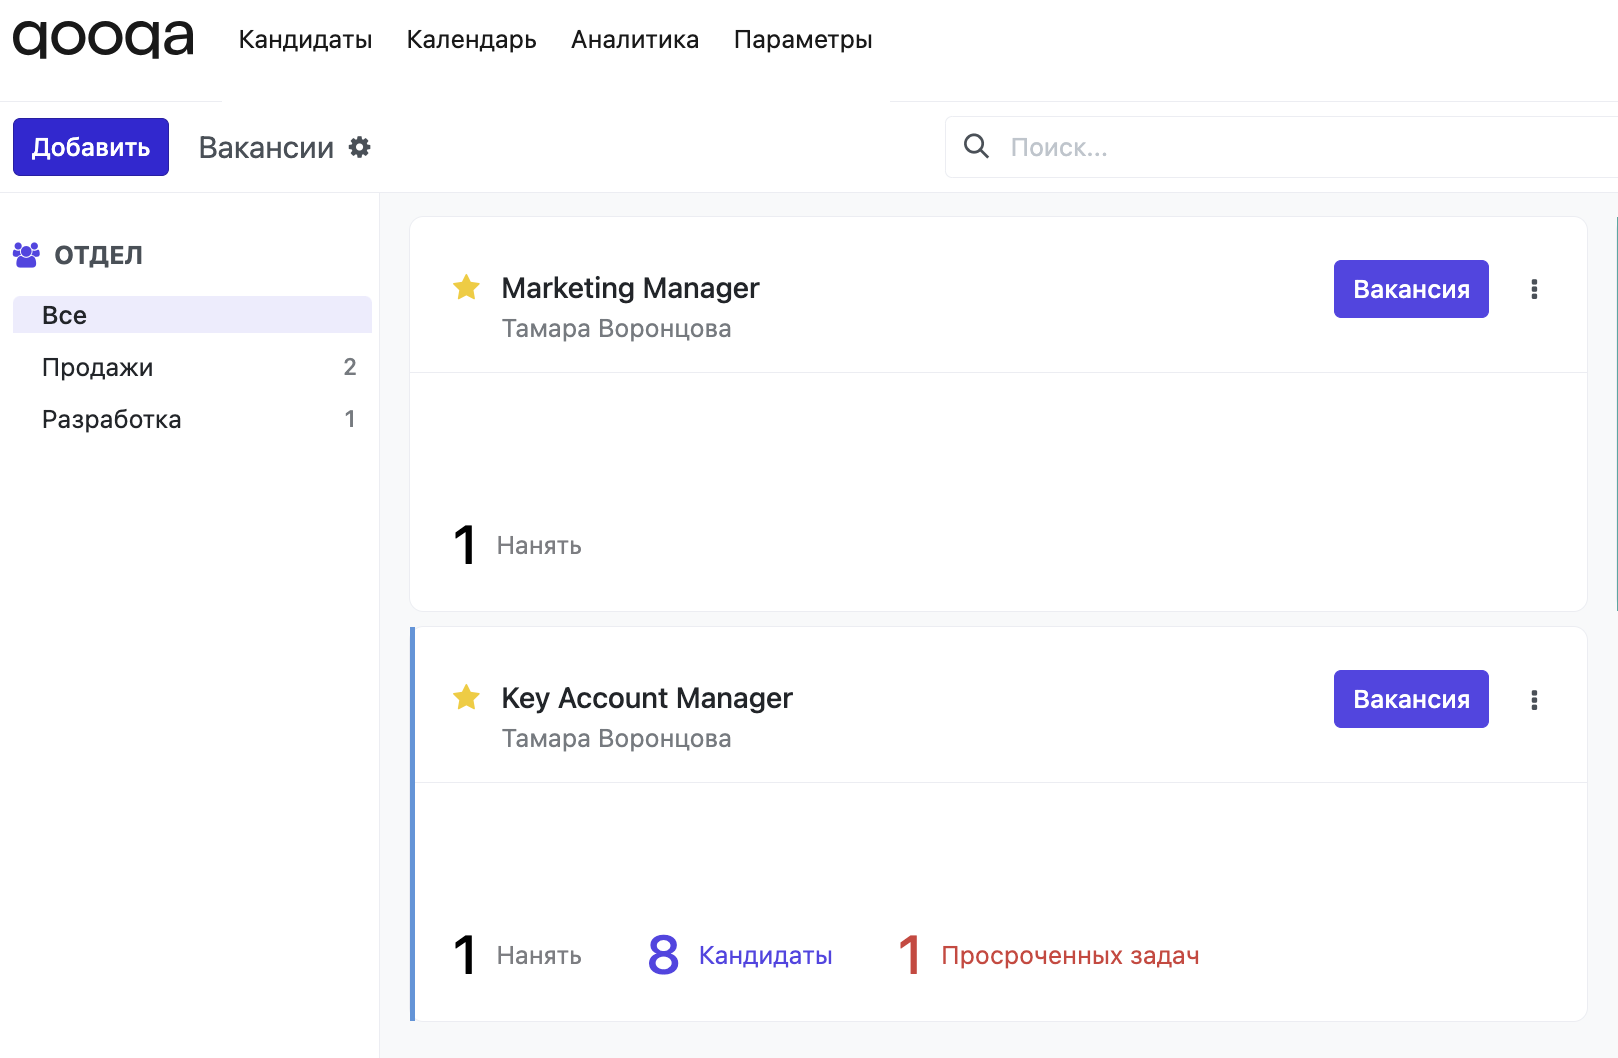Screen dimensions: 1618x1058
Task: Click the Отдел people group icon
Action: [x=26, y=255]
